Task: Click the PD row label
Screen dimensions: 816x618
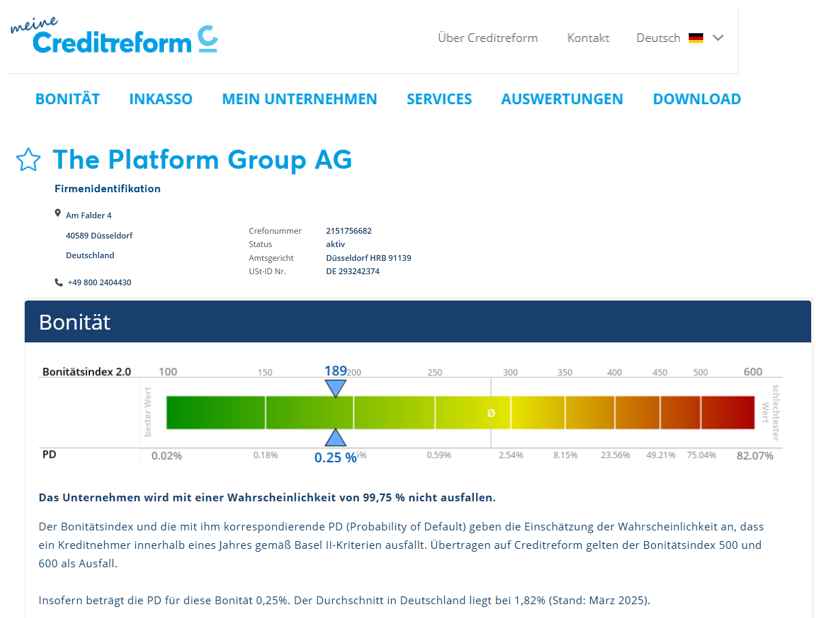Action: 49,455
